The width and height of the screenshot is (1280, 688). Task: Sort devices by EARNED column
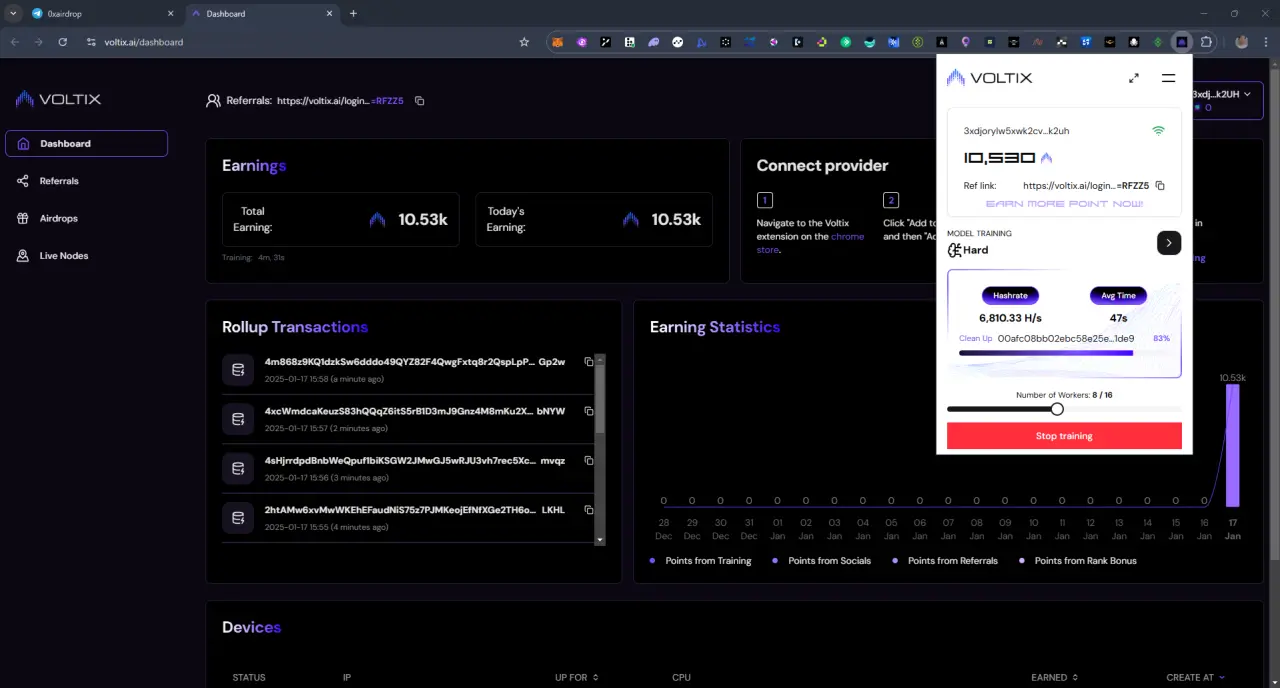coord(1054,678)
